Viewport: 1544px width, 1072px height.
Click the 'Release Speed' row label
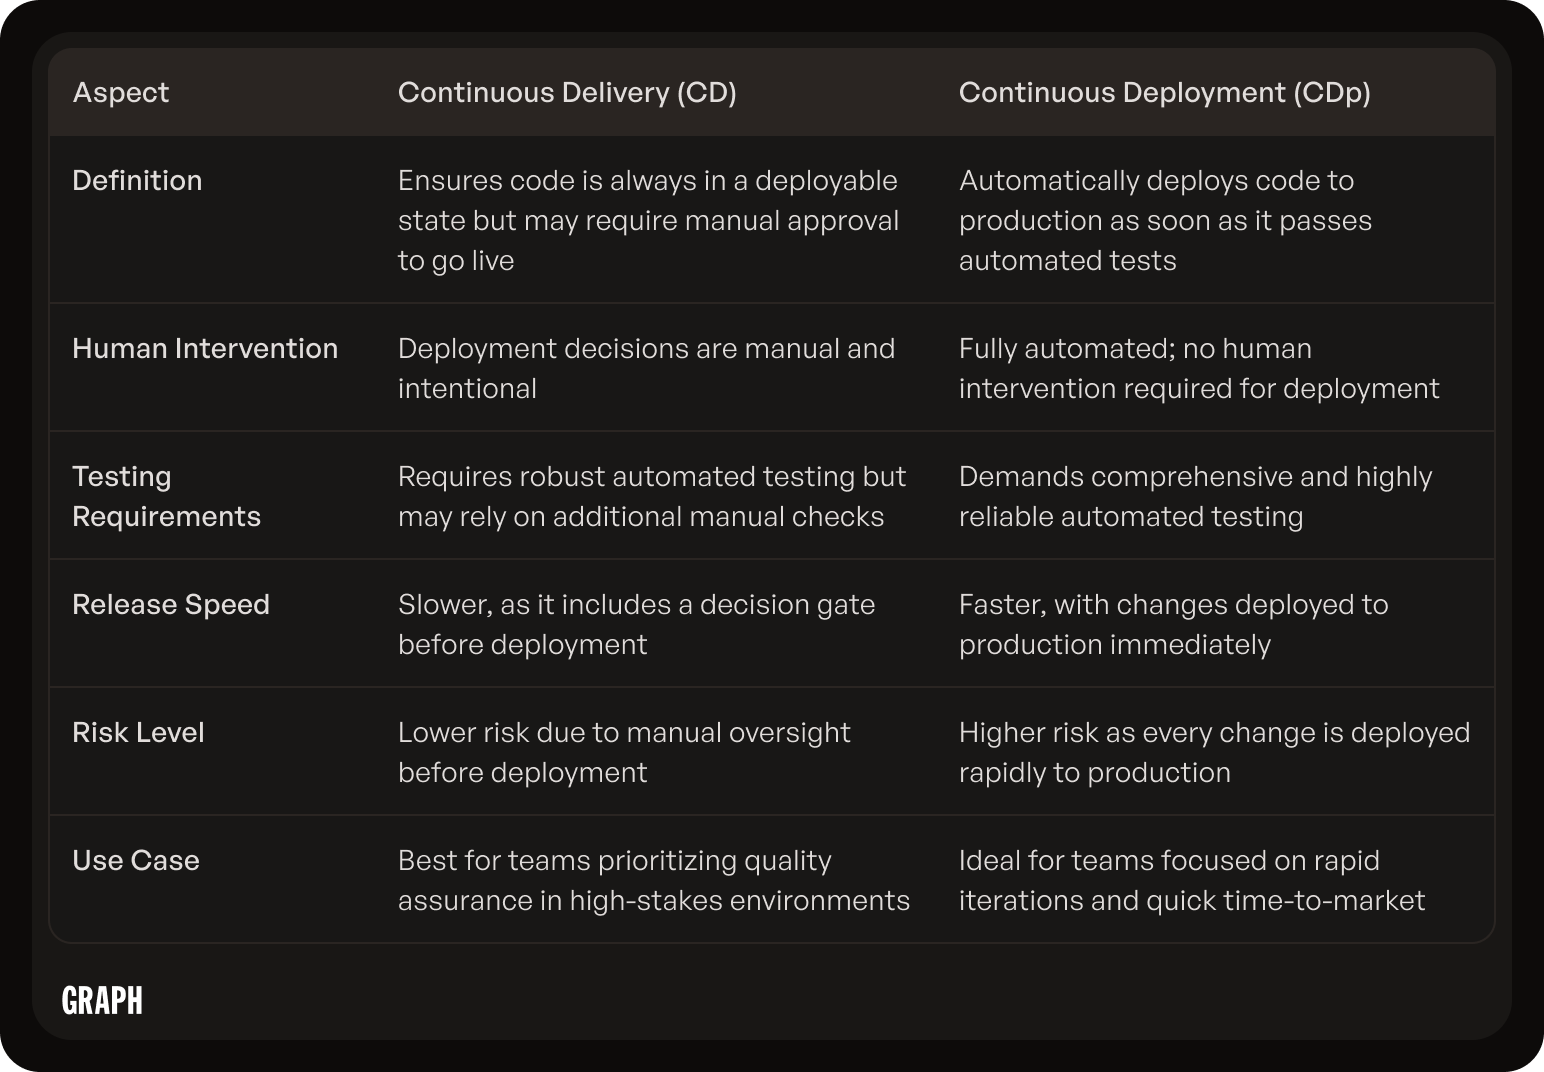[171, 604]
